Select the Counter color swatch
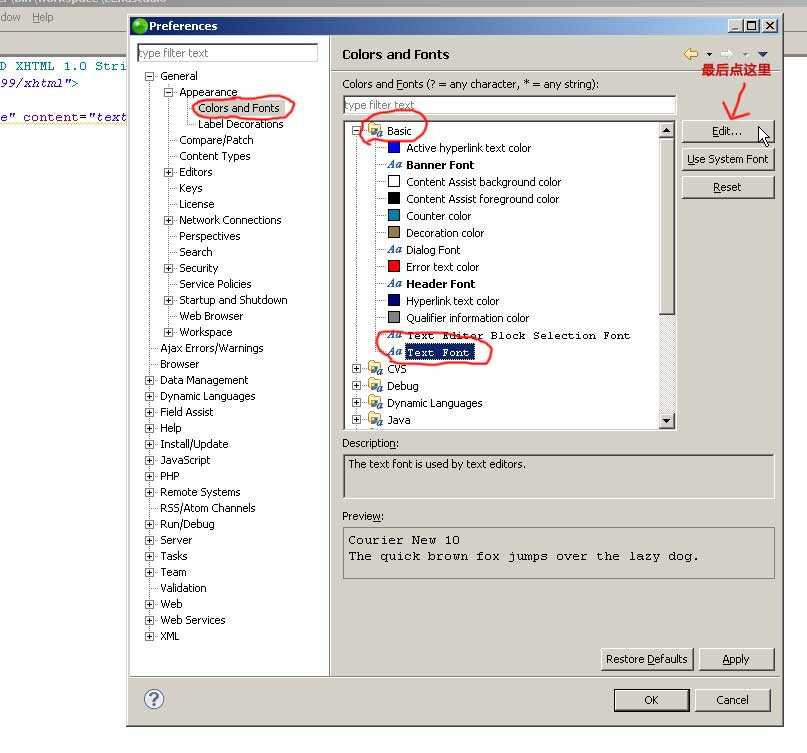807x753 pixels. (394, 216)
